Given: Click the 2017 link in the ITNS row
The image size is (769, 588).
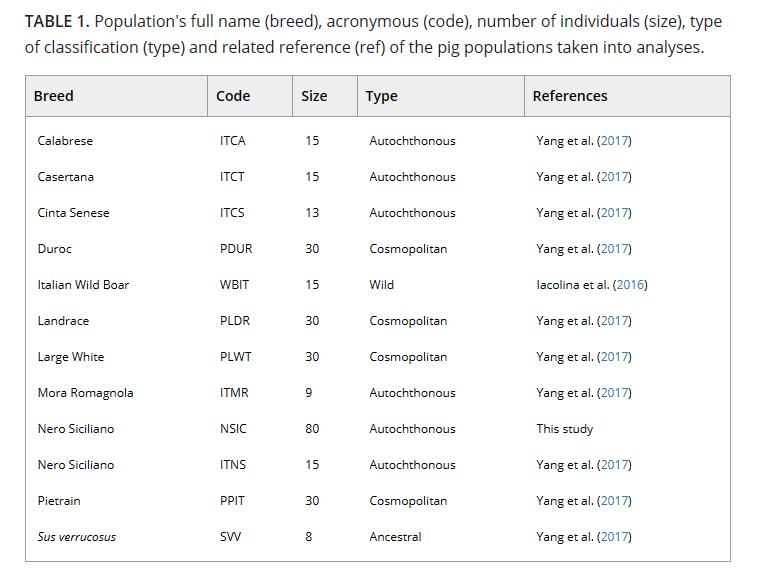Looking at the screenshot, I should [614, 465].
